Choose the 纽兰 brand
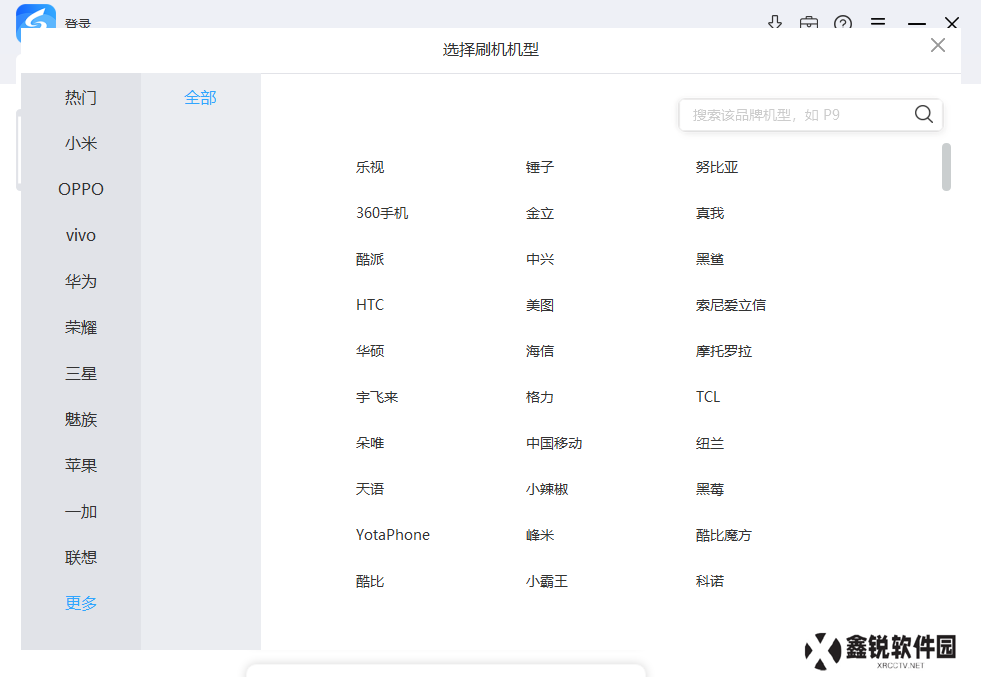Viewport: 981px width, 677px height. tap(709, 443)
